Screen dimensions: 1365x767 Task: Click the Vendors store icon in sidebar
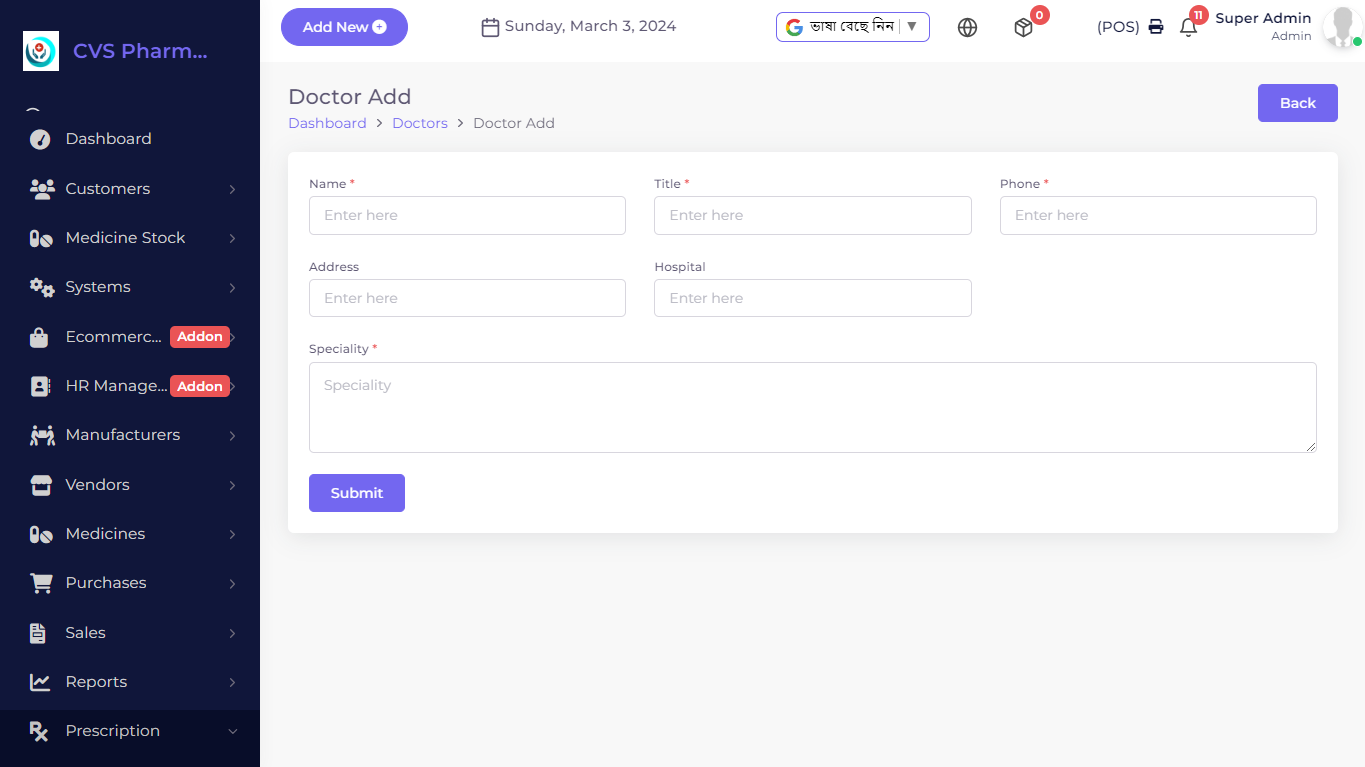[x=40, y=484]
